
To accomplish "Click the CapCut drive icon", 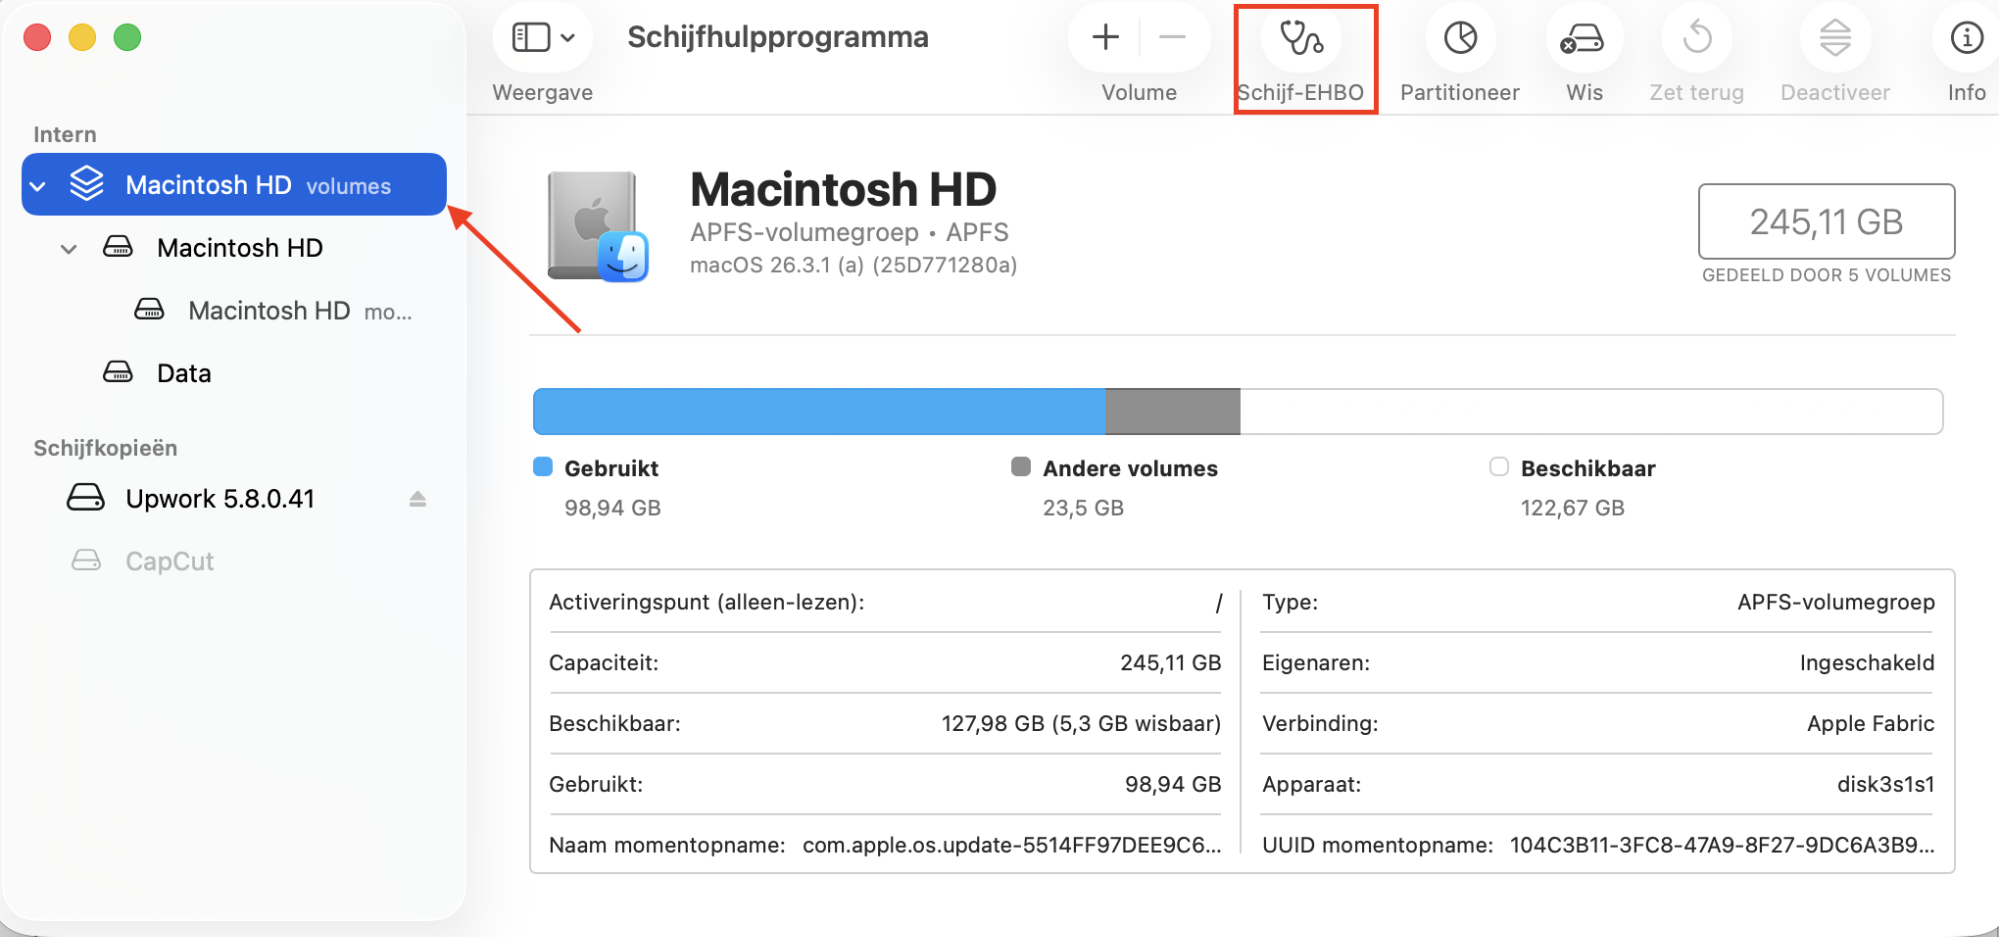I will point(86,560).
